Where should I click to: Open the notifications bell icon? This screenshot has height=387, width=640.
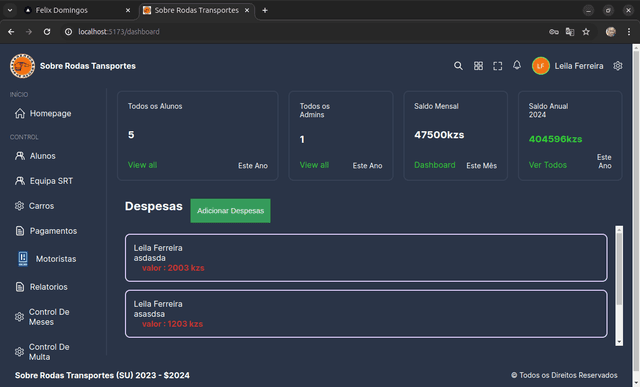(x=517, y=65)
